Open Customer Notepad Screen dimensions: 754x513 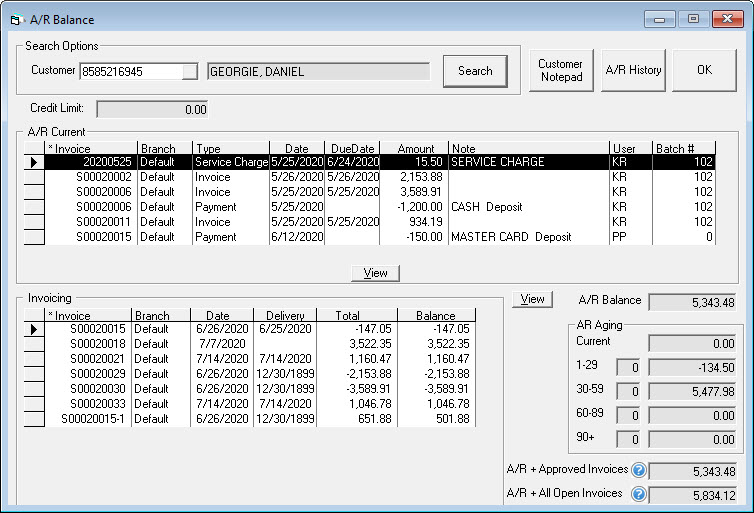(x=561, y=70)
